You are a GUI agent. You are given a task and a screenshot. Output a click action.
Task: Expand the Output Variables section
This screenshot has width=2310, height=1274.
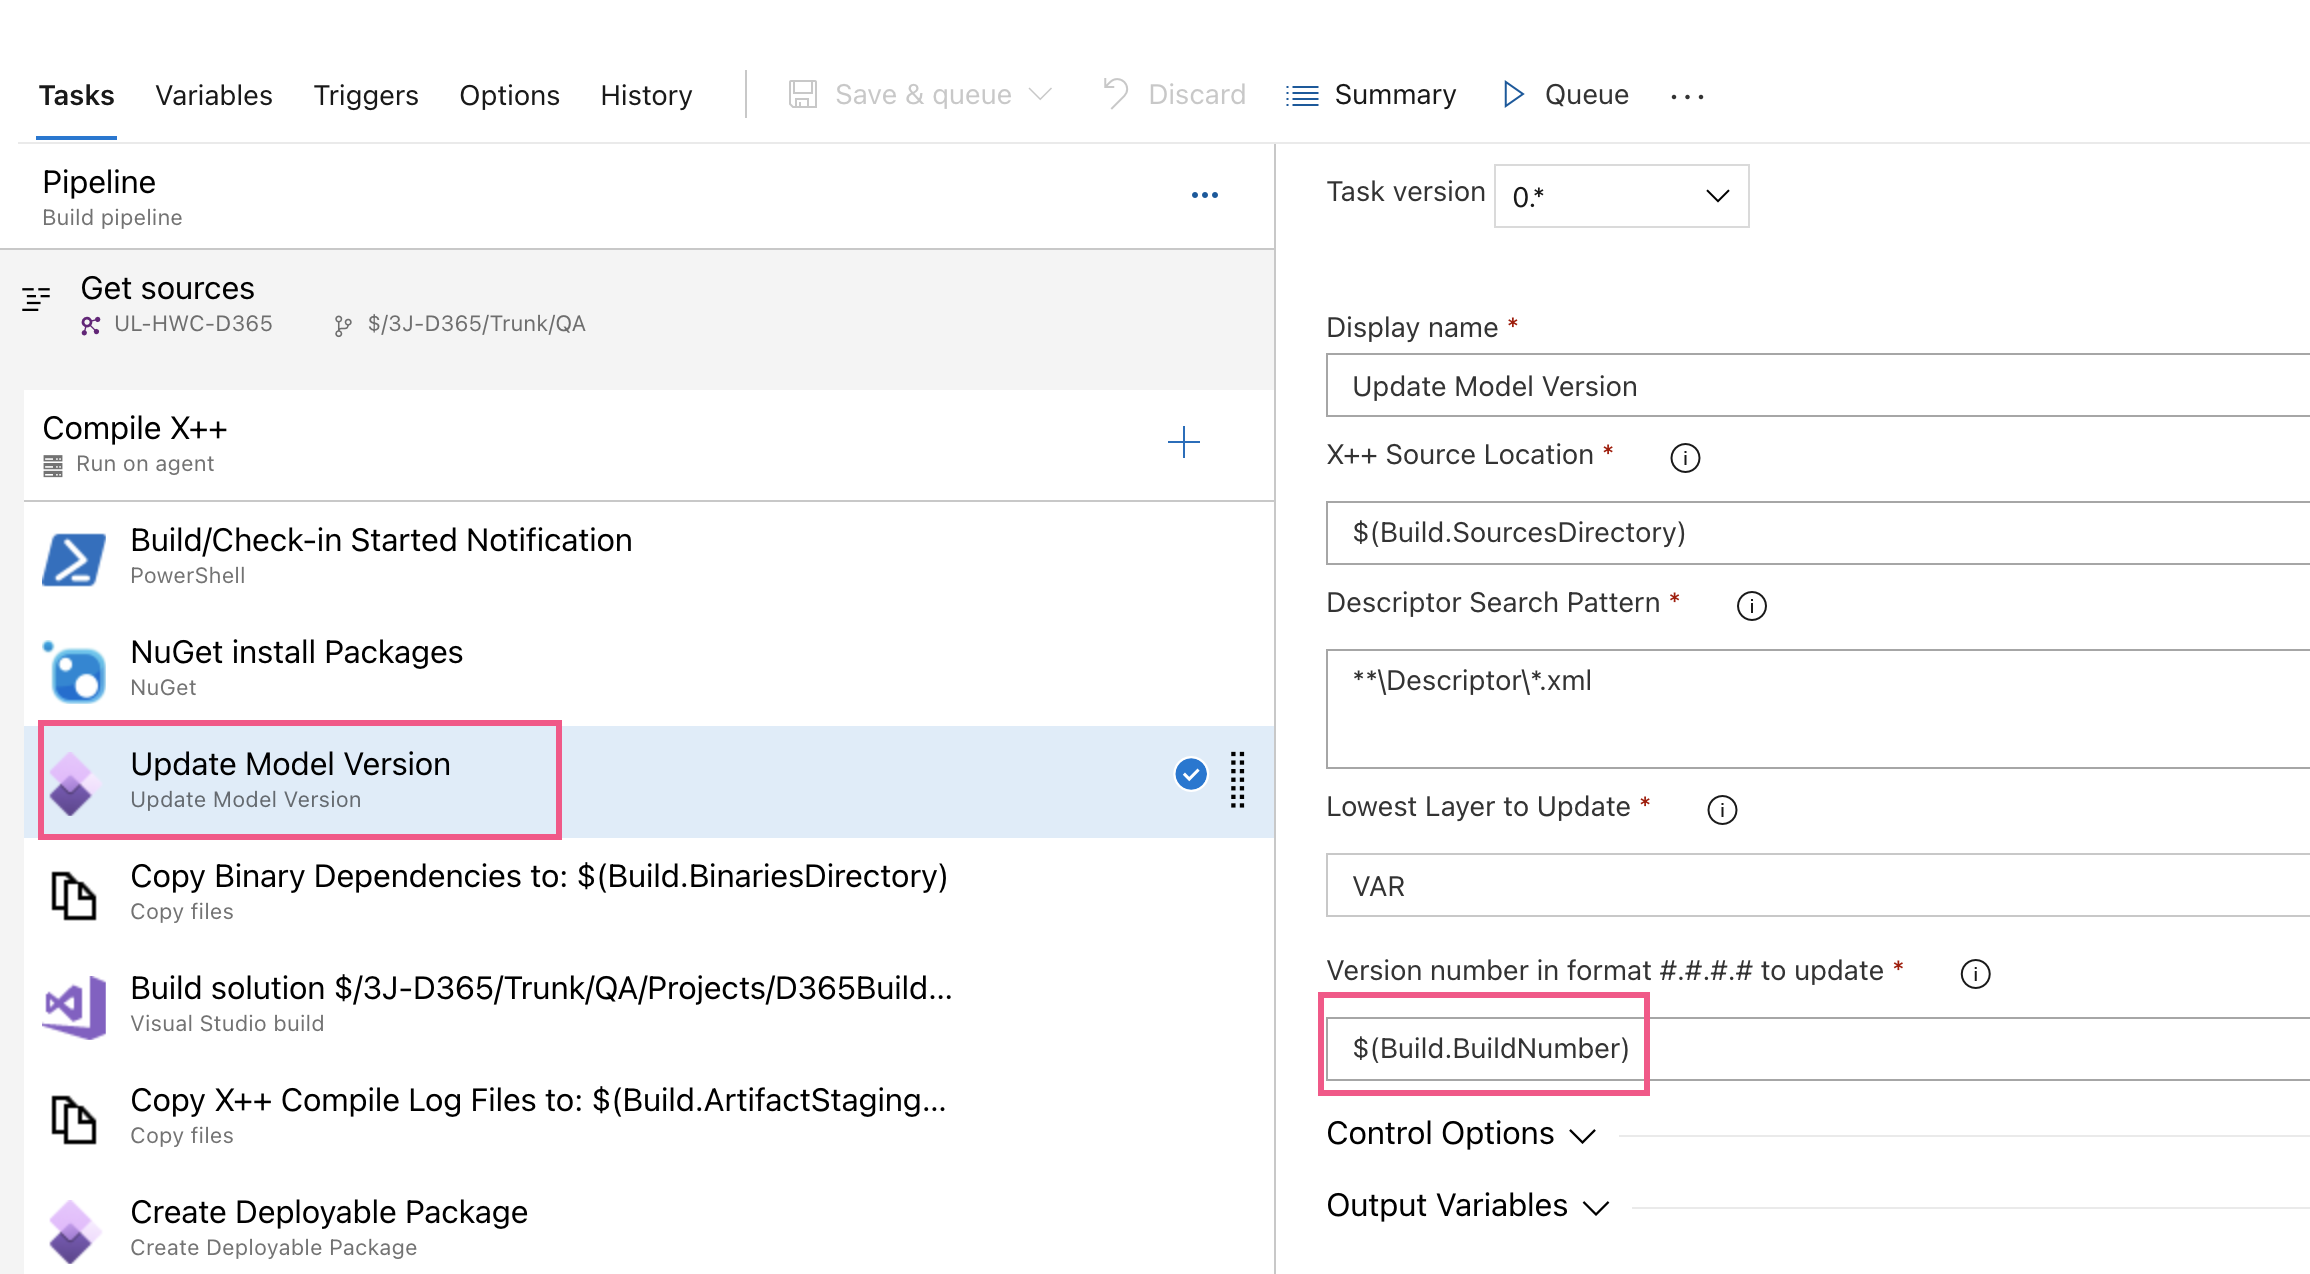click(1467, 1206)
